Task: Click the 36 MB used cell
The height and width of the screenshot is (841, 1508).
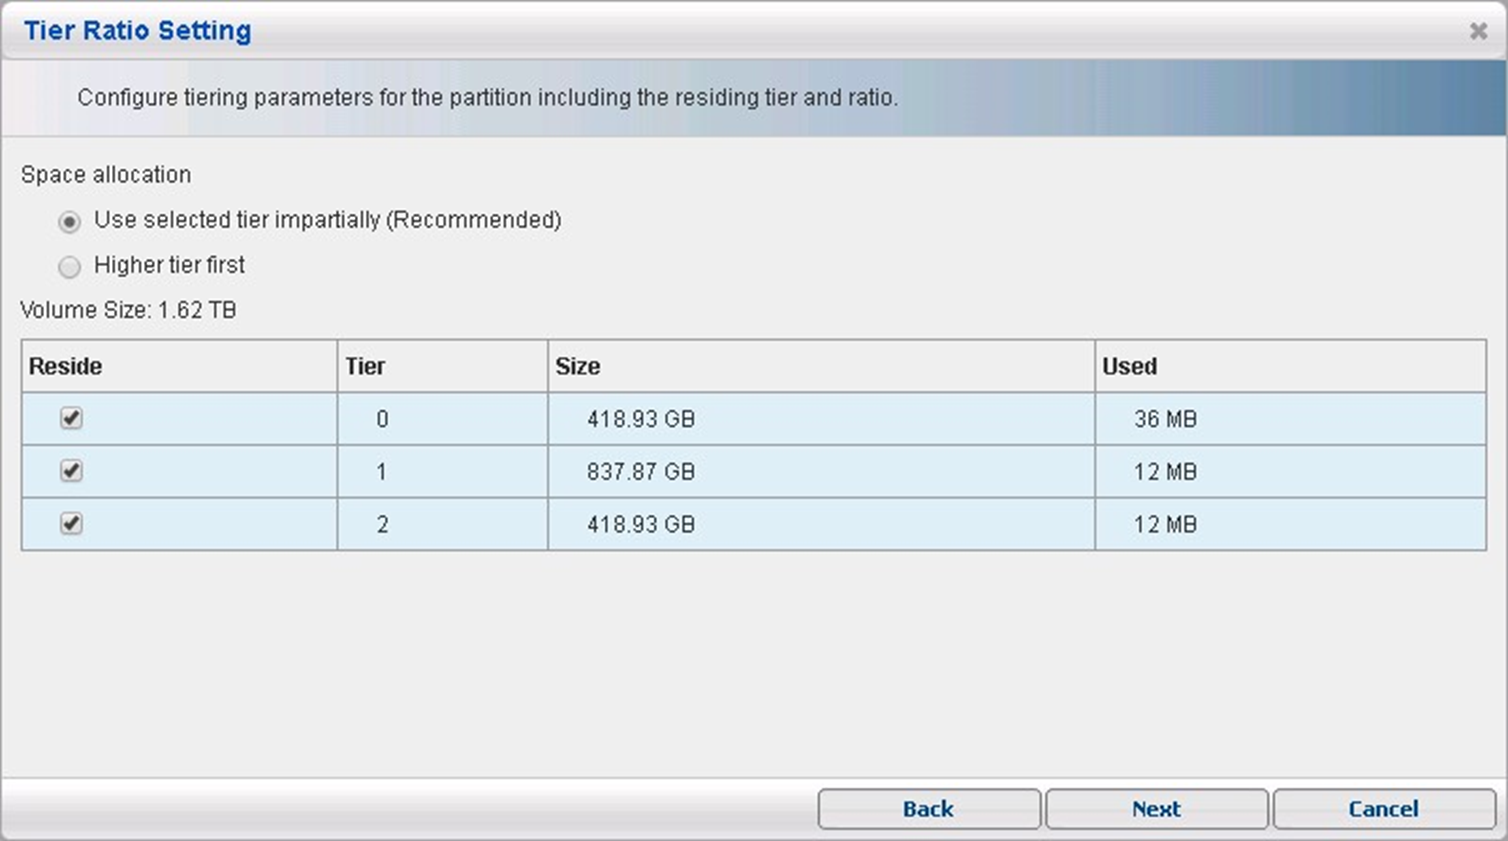Action: point(1165,419)
